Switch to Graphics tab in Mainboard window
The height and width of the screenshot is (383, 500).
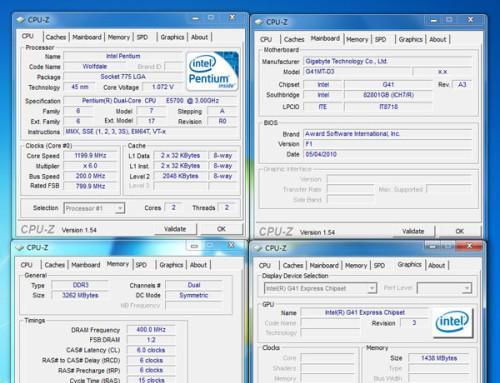[410, 39]
